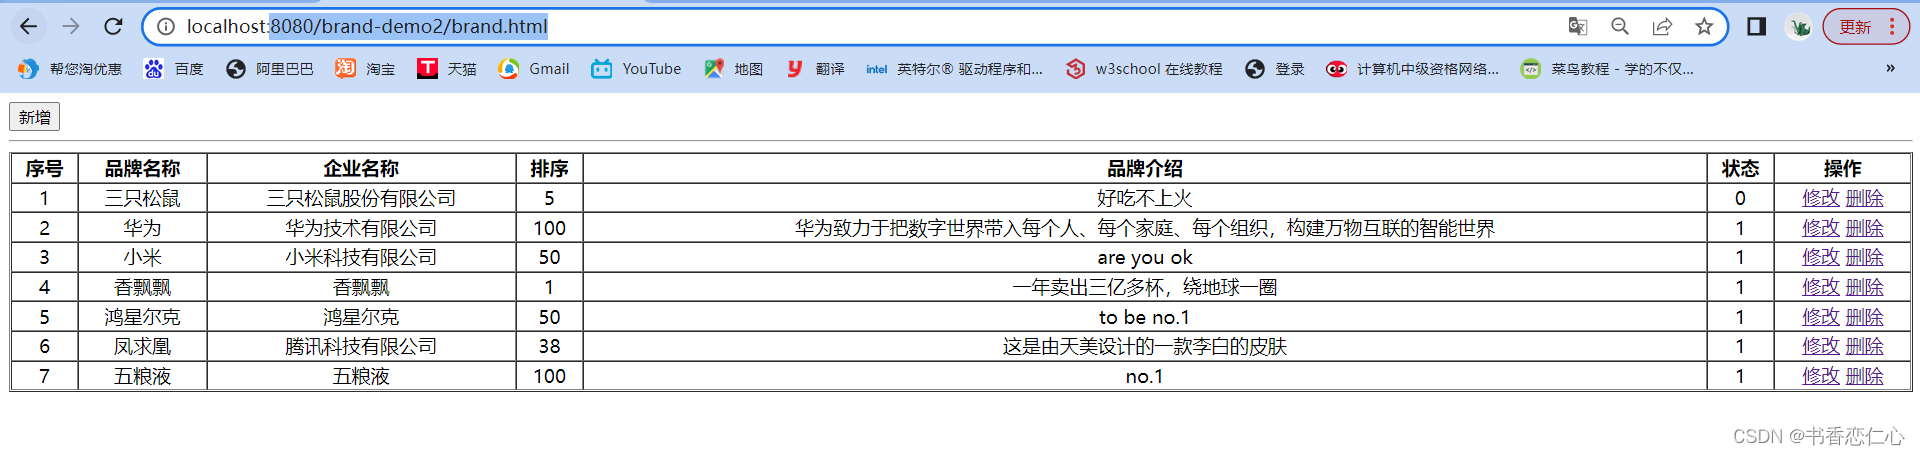This screenshot has height=455, width=1920.
Task: Share this page icon
Action: (1662, 27)
